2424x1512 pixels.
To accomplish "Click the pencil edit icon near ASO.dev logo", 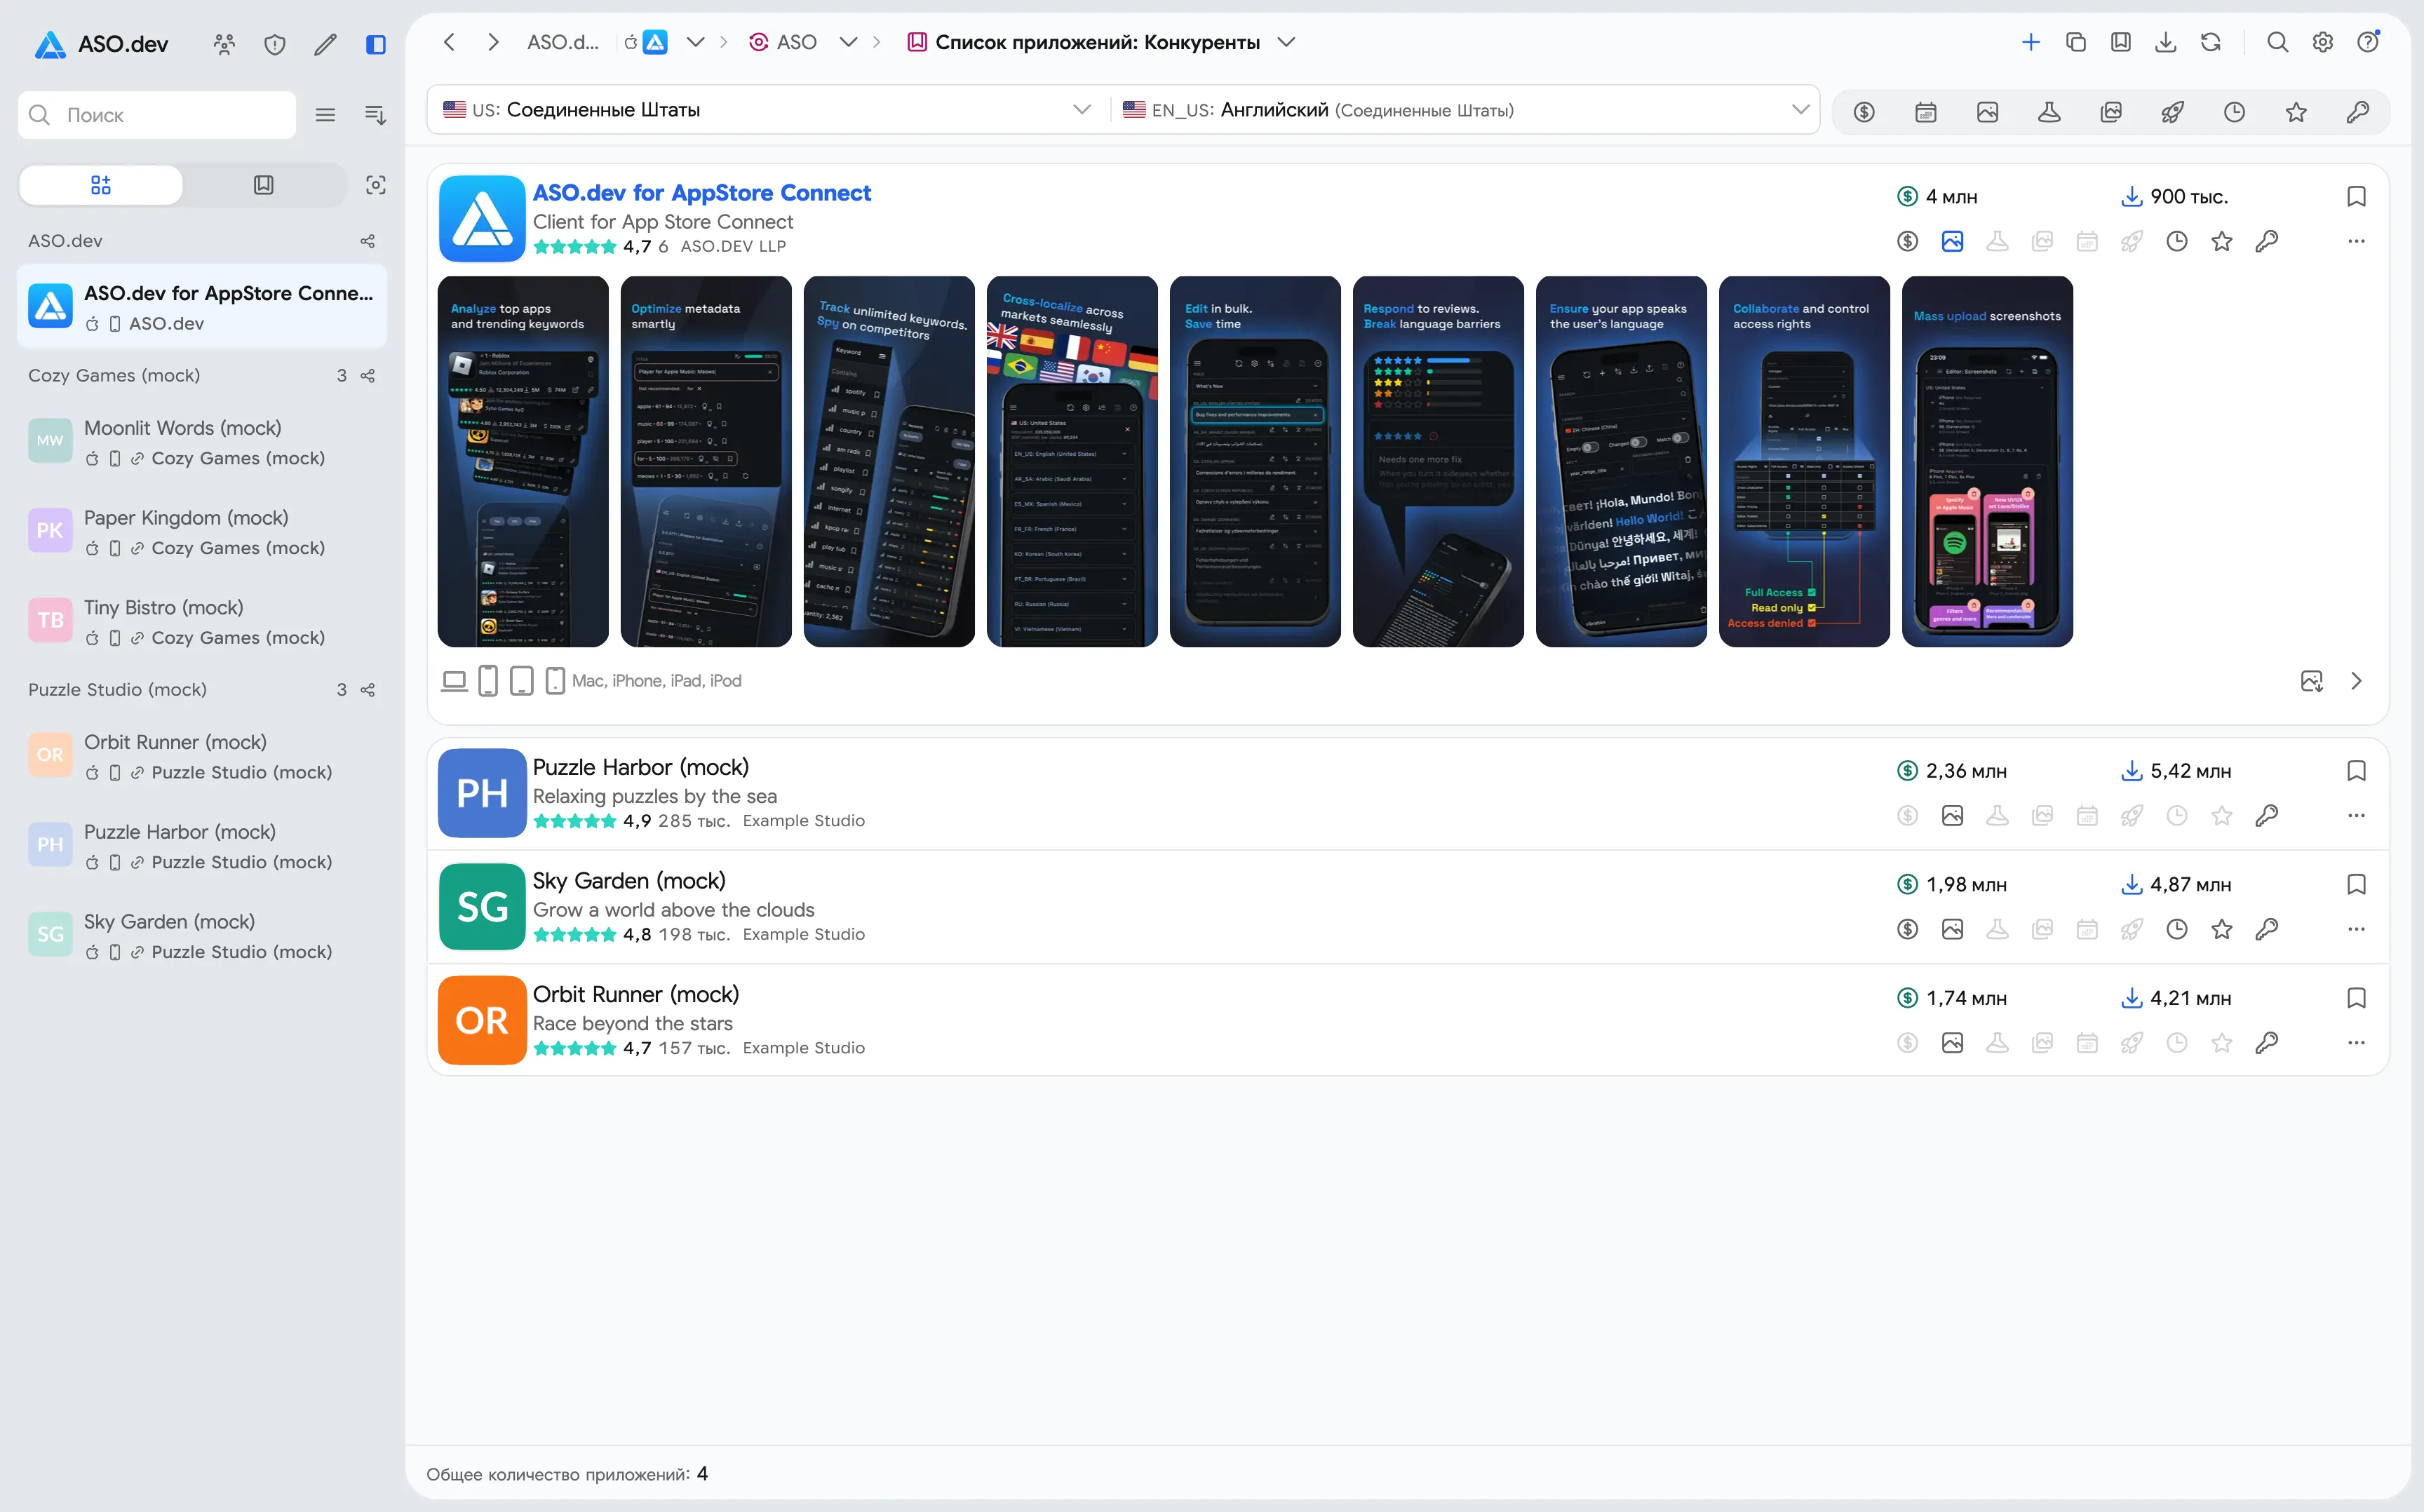I will click(325, 44).
